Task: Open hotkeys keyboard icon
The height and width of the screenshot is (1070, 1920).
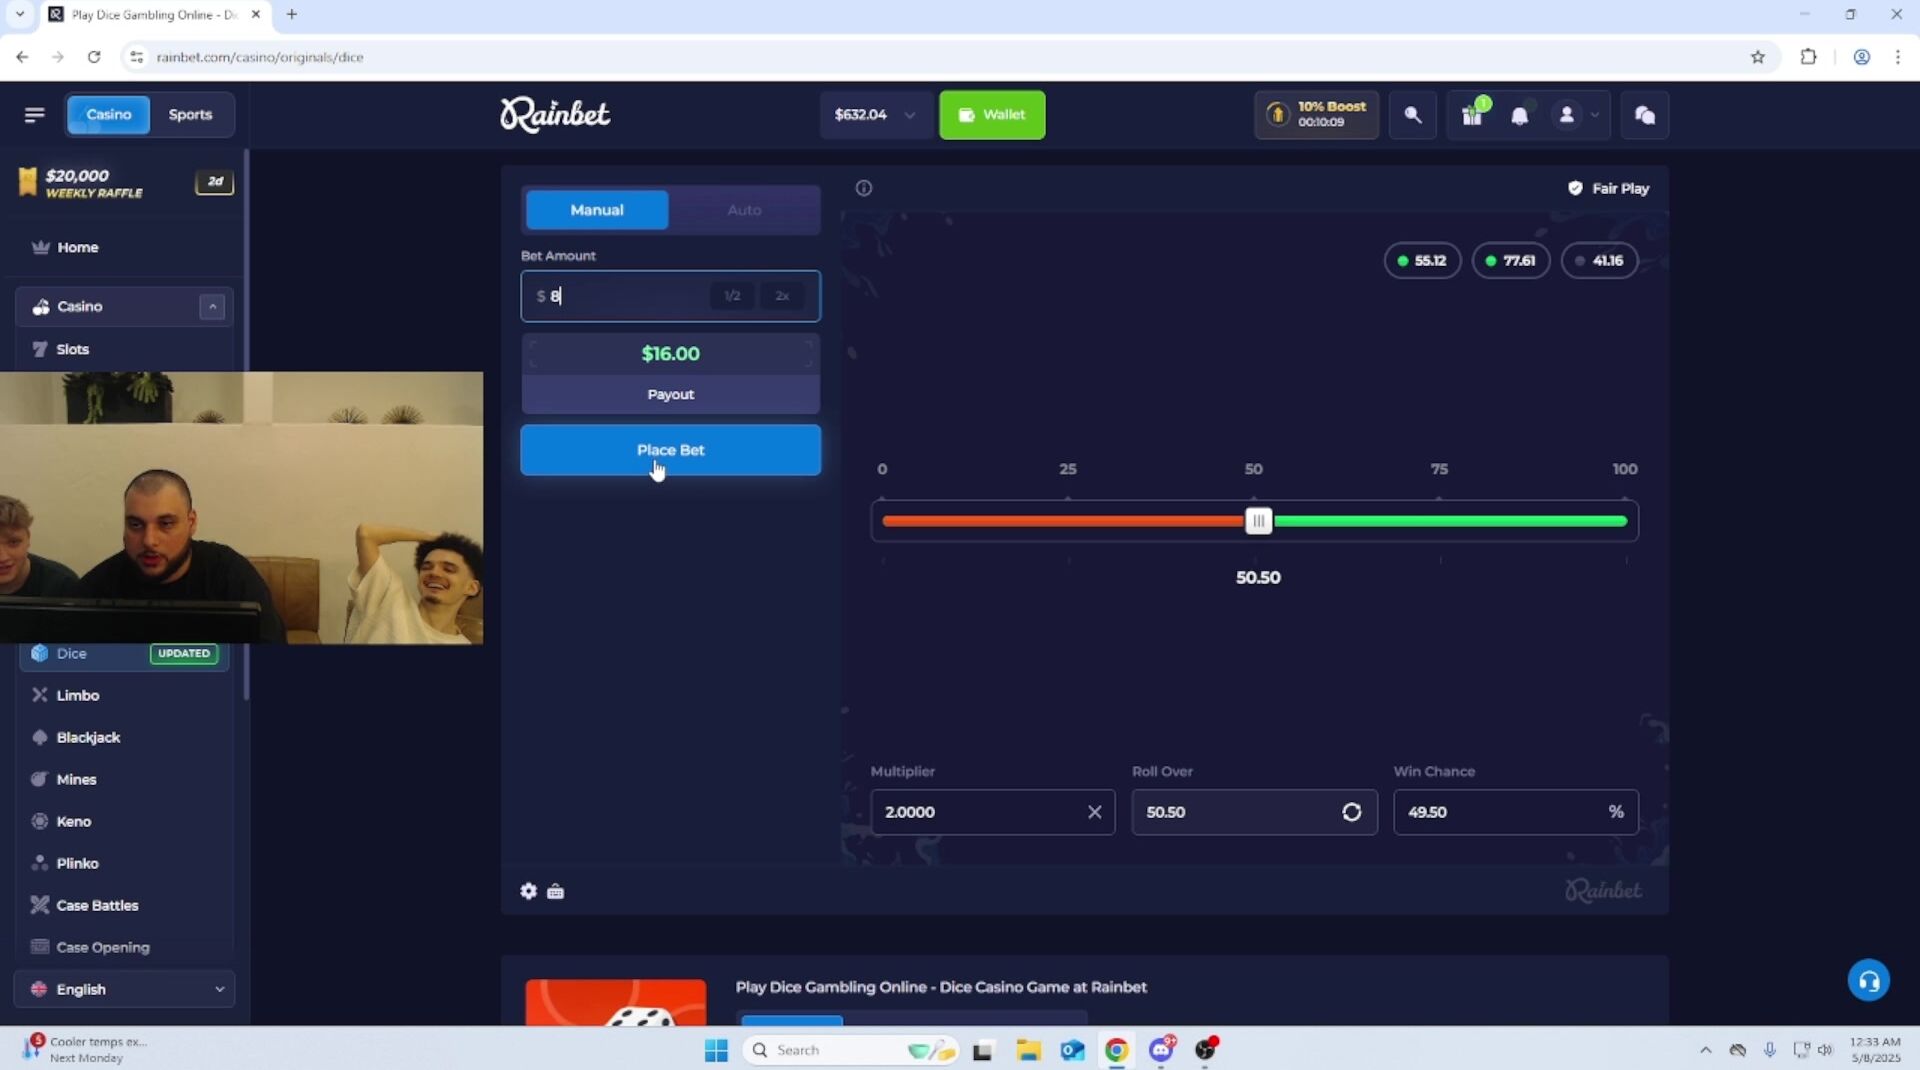Action: [x=556, y=891]
